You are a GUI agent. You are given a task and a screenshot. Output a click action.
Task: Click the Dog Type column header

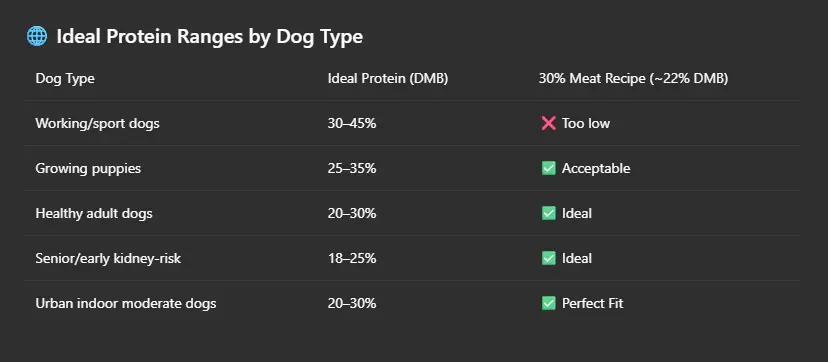click(65, 79)
